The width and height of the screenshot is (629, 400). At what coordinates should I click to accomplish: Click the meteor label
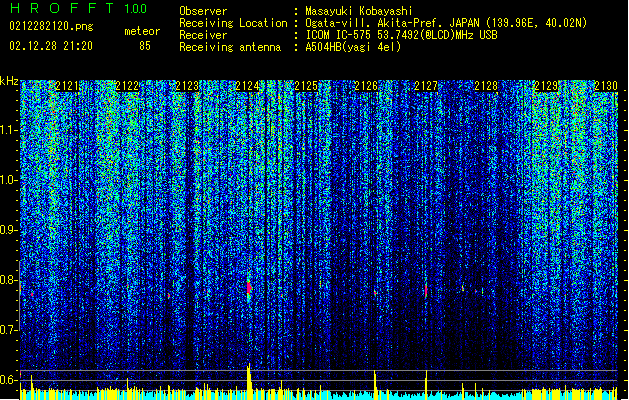point(142,31)
